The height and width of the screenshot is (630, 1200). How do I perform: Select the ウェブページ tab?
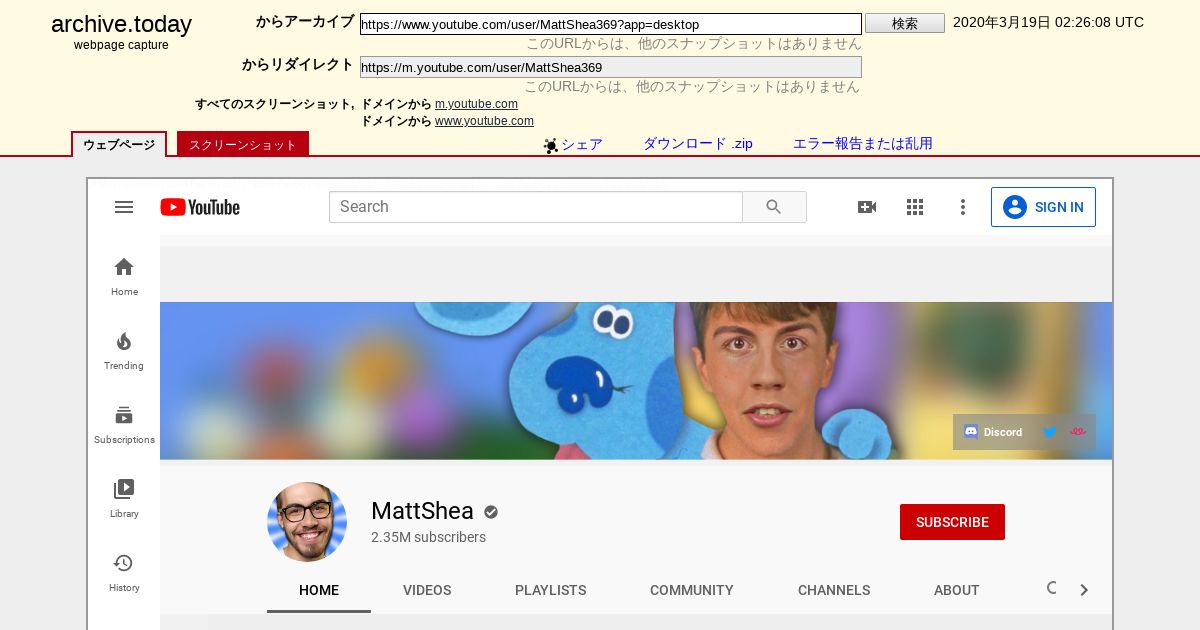pyautogui.click(x=119, y=145)
